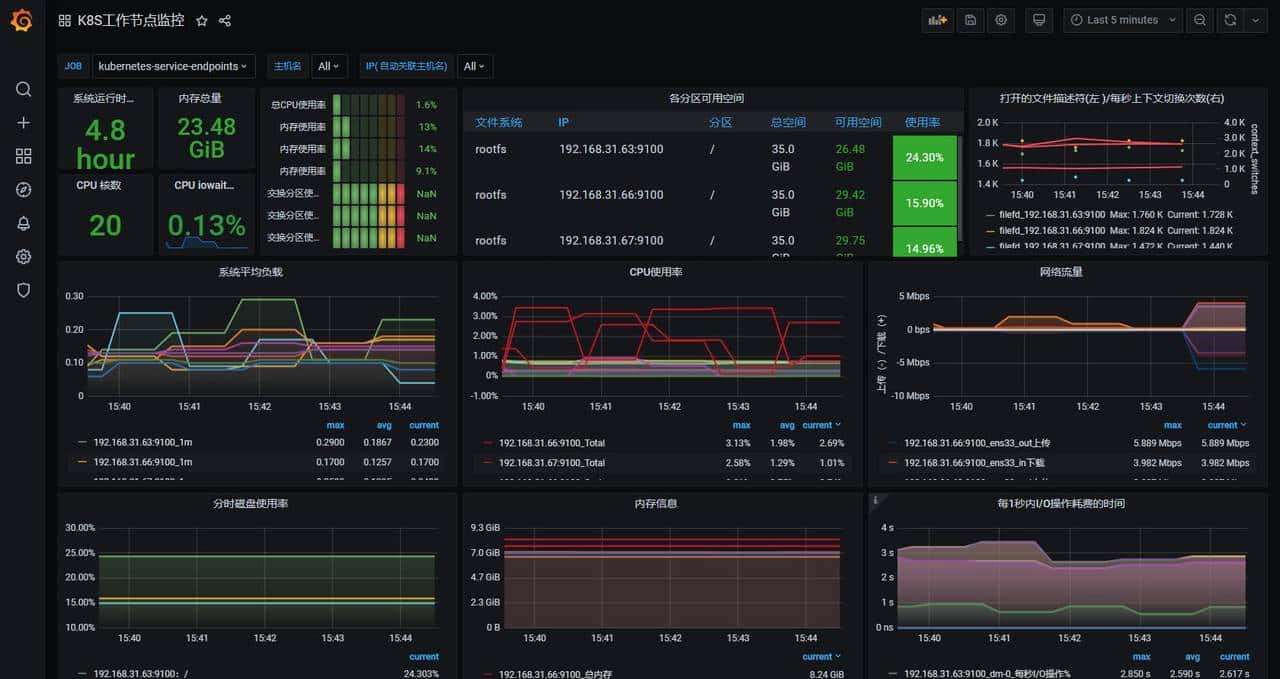Open dashboard settings with the gear icon
Screen dimensions: 1280x679
click(1001, 20)
